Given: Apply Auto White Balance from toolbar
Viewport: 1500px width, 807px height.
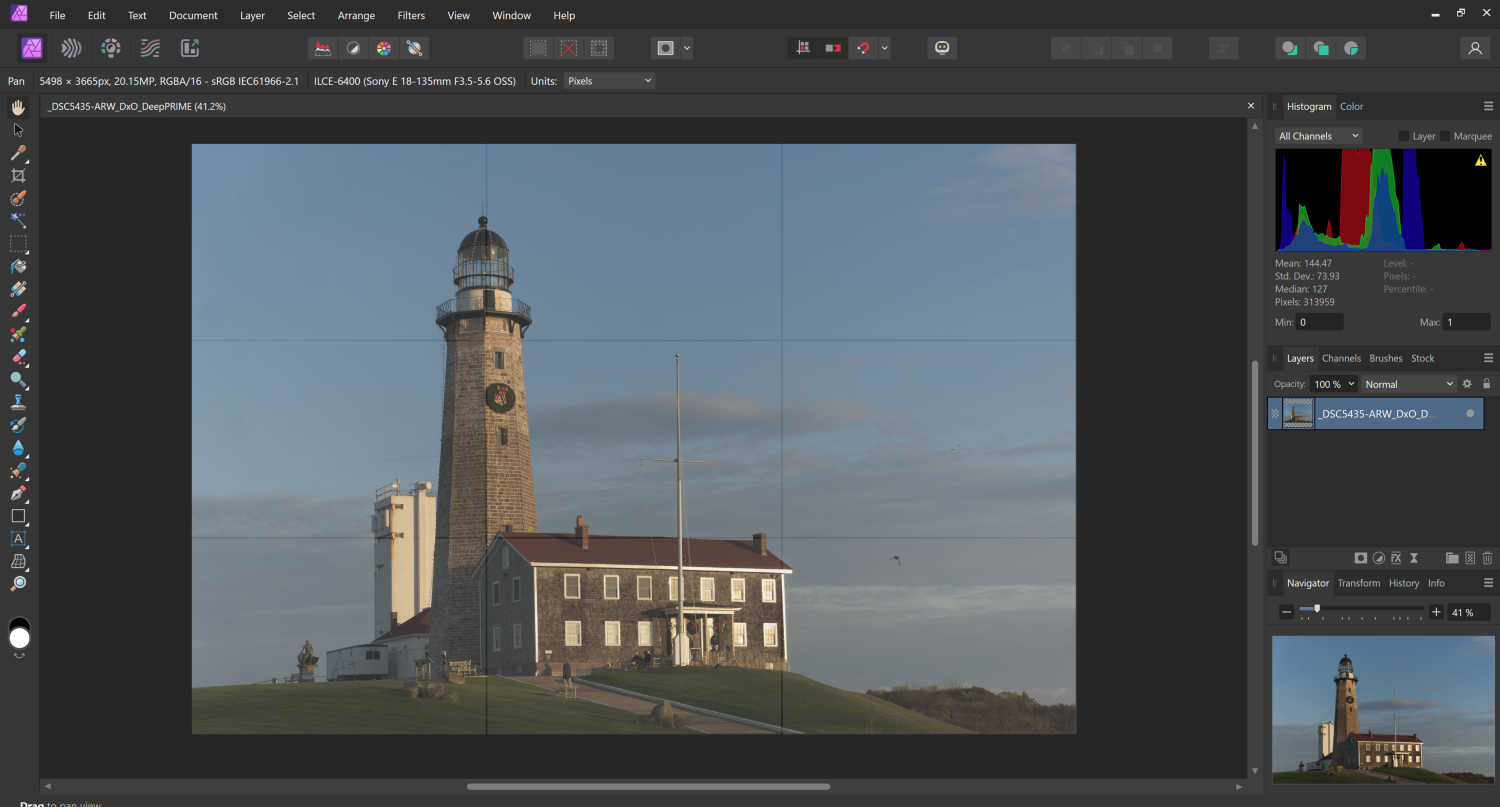Looking at the screenshot, I should (413, 48).
